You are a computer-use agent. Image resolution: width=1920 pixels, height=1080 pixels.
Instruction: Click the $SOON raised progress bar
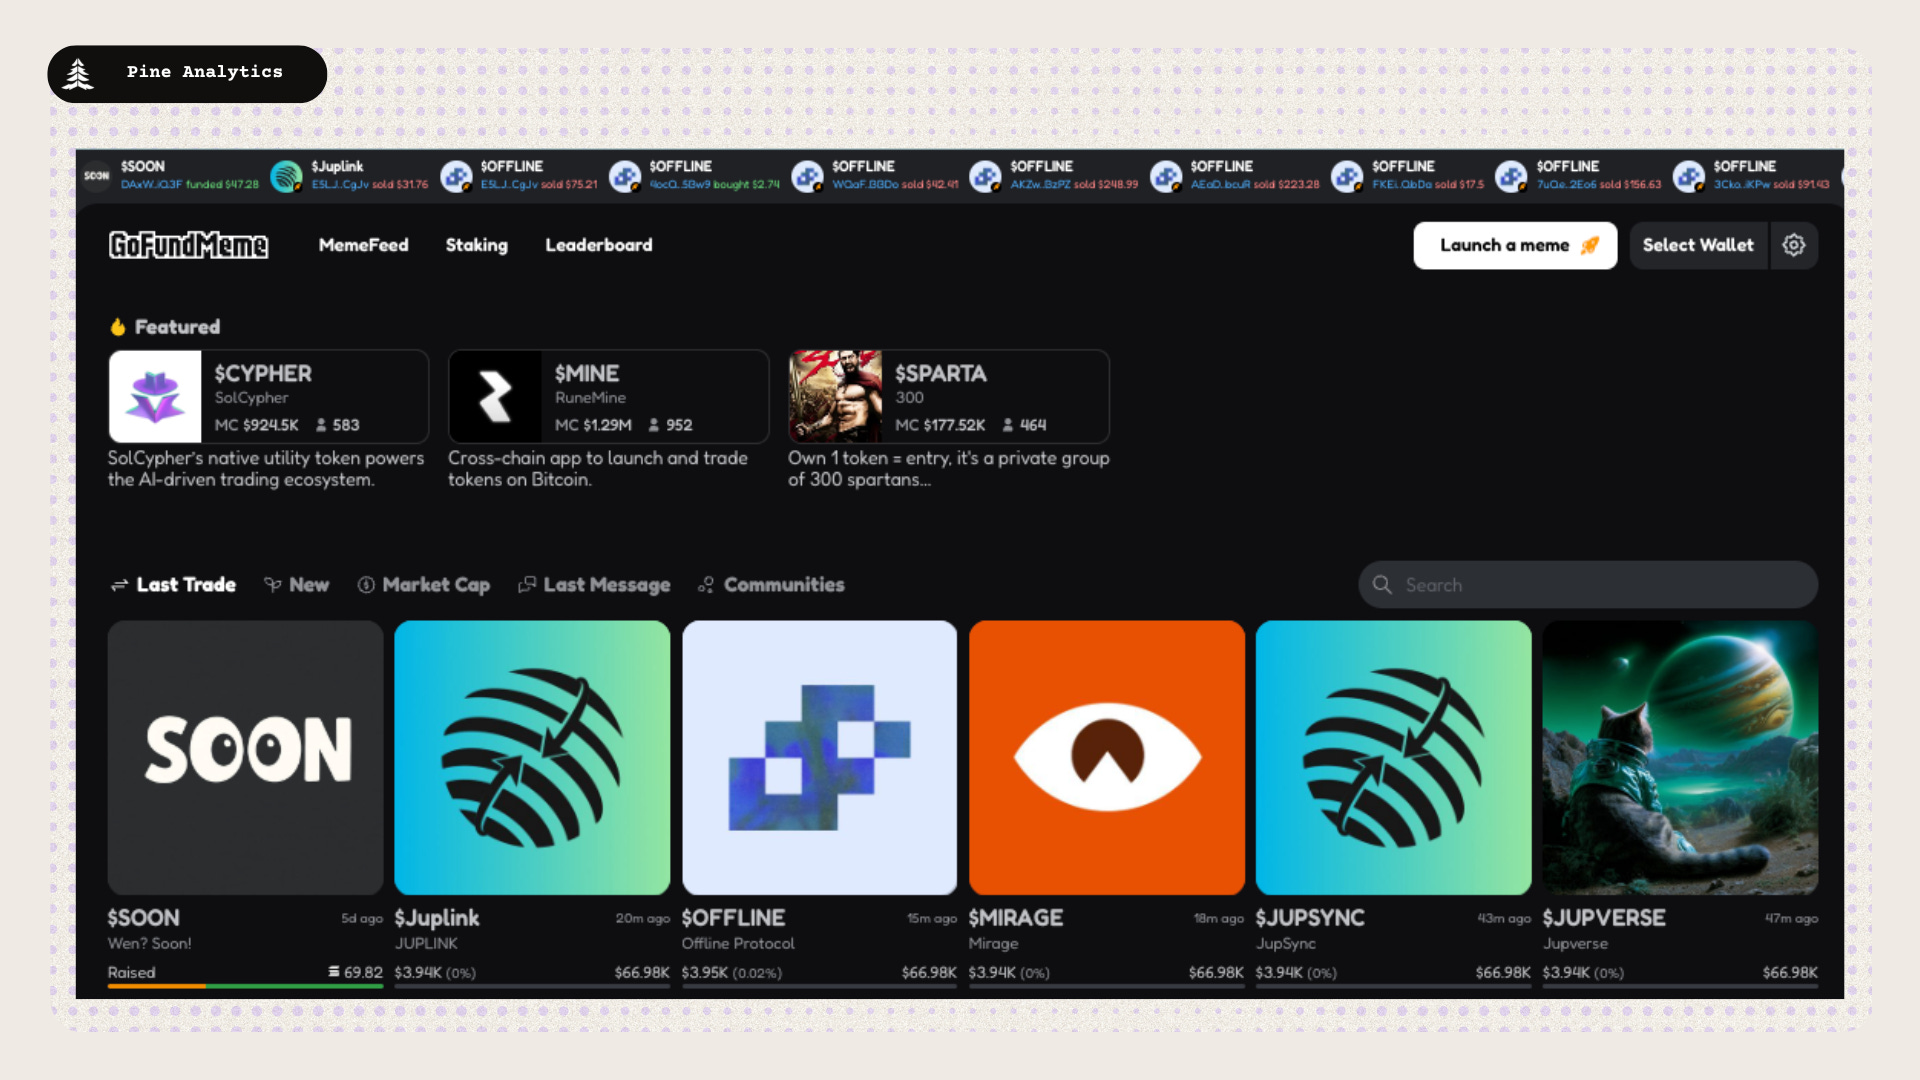245,986
